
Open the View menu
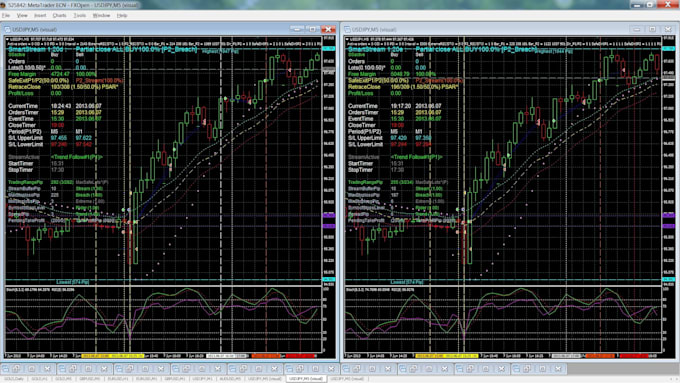tap(22, 15)
